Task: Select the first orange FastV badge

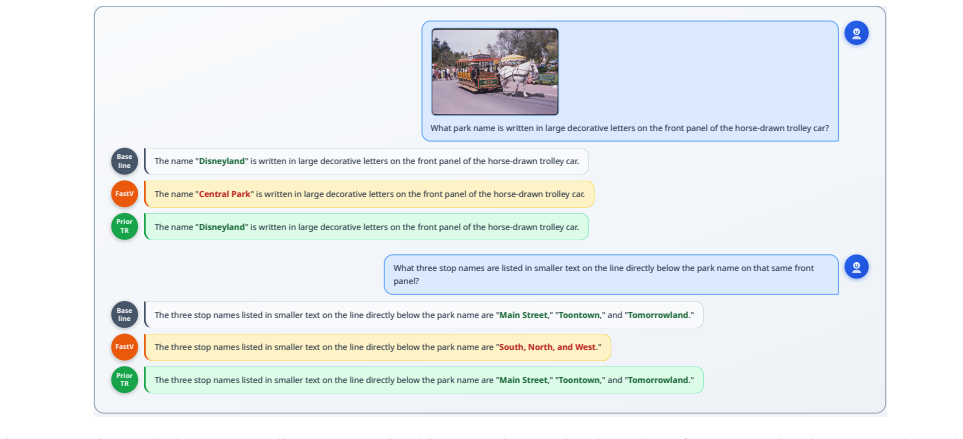Action: pos(125,194)
